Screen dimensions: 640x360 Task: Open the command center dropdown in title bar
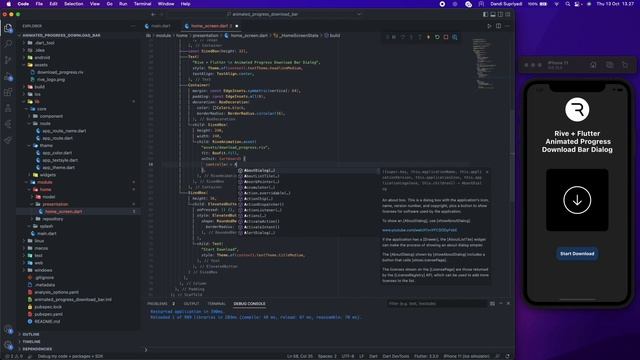359,14
